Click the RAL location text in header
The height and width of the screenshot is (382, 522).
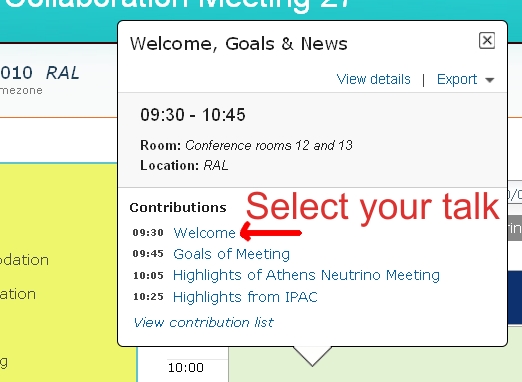click(x=63, y=73)
